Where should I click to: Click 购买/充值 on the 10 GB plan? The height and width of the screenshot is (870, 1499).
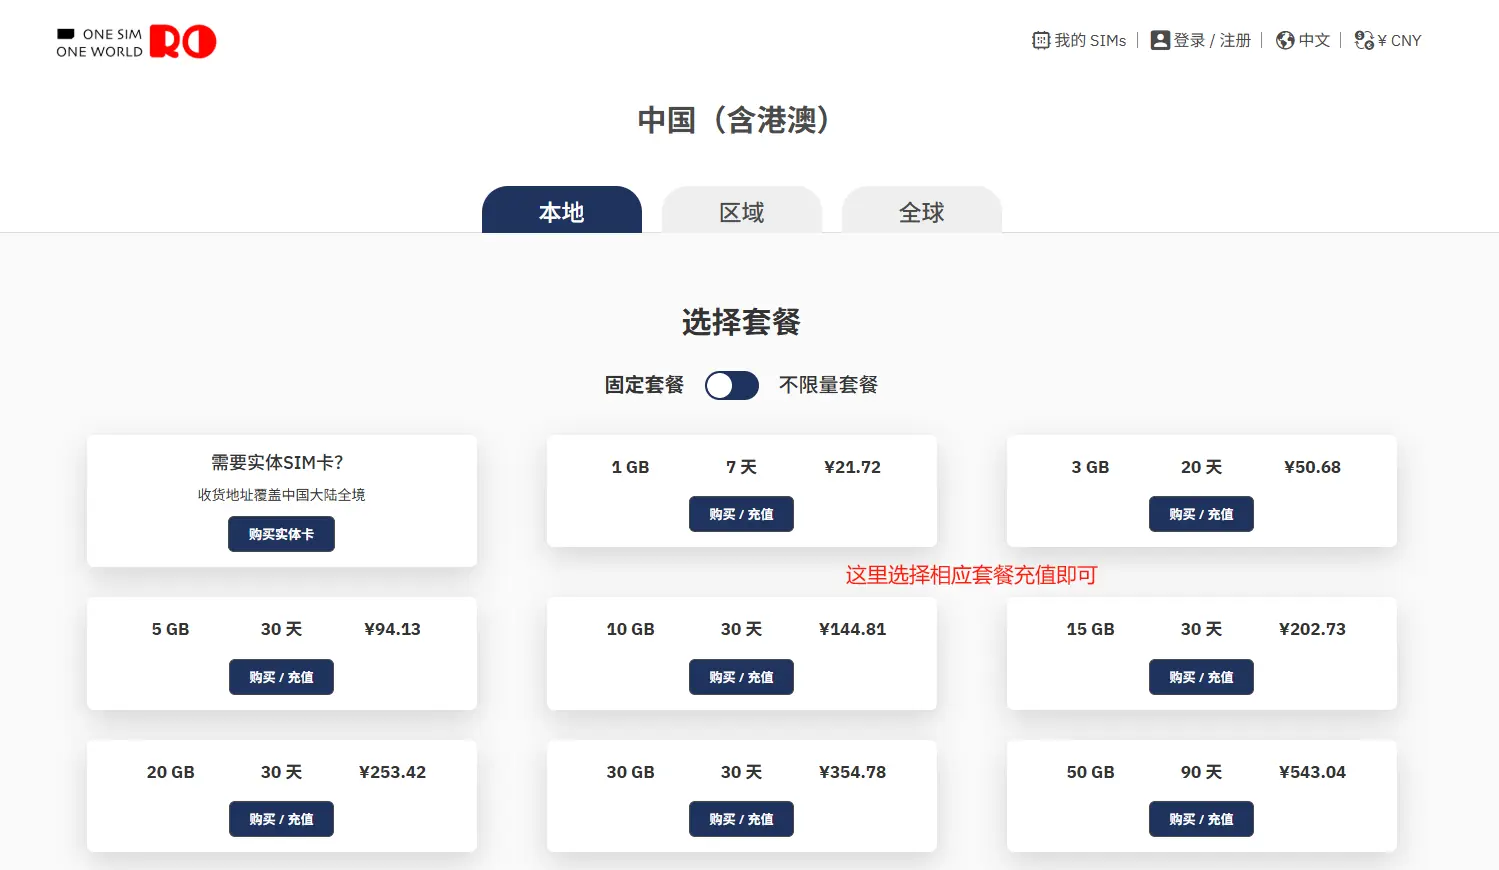pyautogui.click(x=741, y=677)
